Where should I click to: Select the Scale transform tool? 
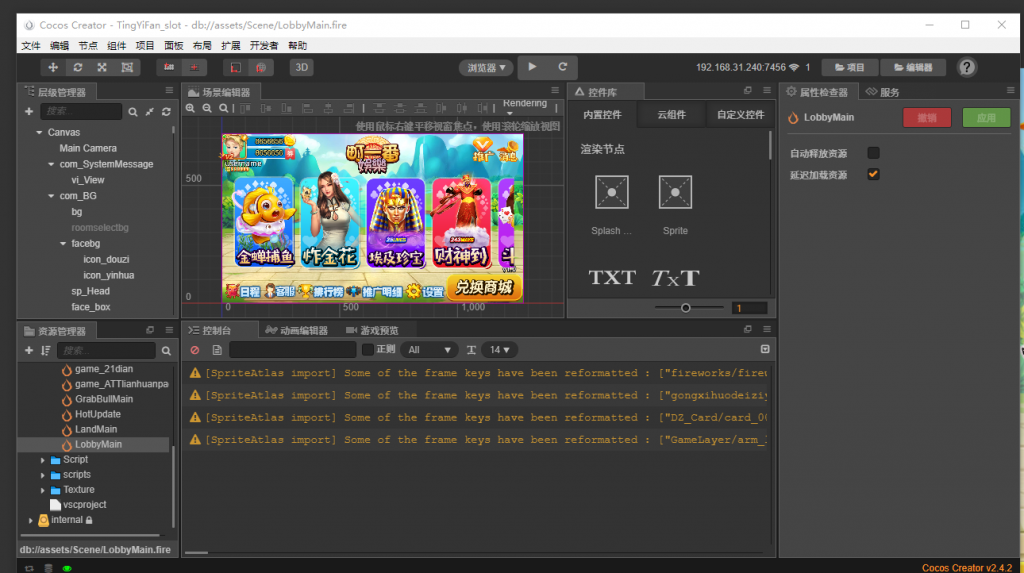[102, 67]
